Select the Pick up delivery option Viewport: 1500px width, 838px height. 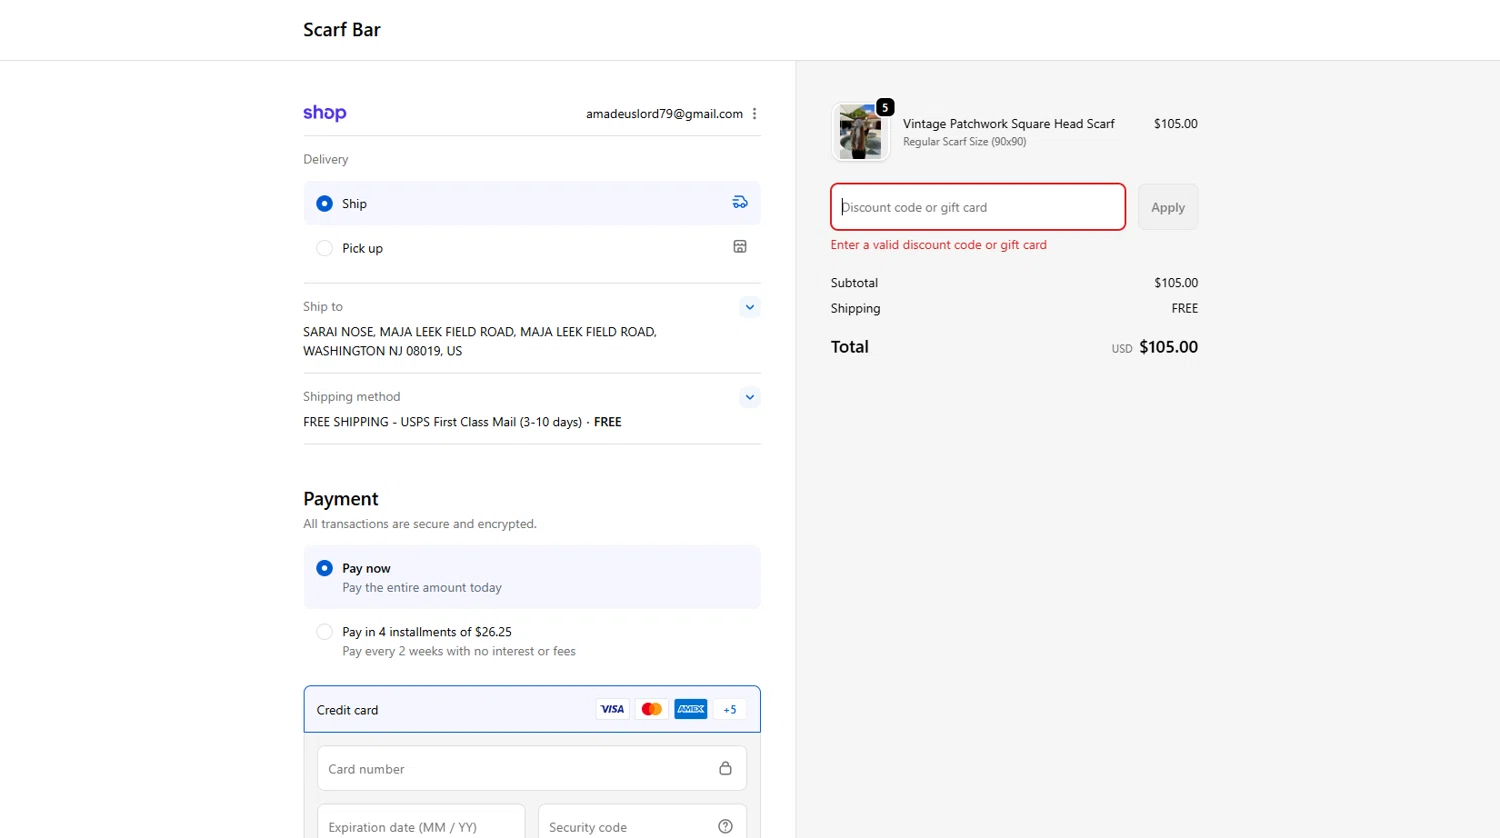(x=532, y=248)
